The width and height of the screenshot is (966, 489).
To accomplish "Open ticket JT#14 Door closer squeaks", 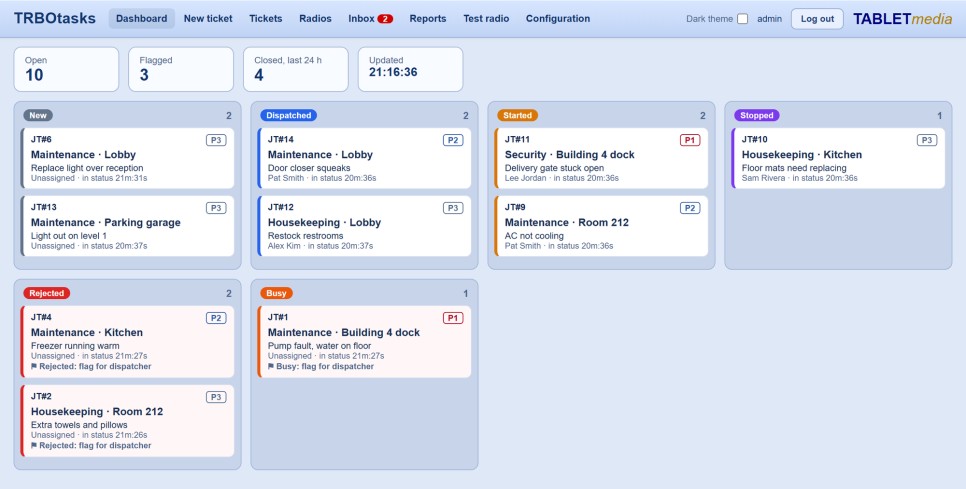I will (365, 158).
